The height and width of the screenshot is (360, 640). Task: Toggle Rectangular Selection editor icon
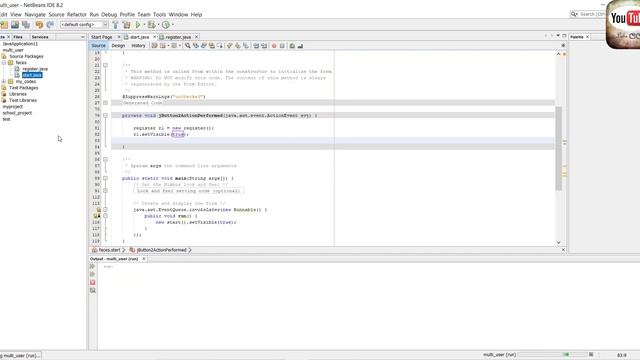[x=220, y=46]
